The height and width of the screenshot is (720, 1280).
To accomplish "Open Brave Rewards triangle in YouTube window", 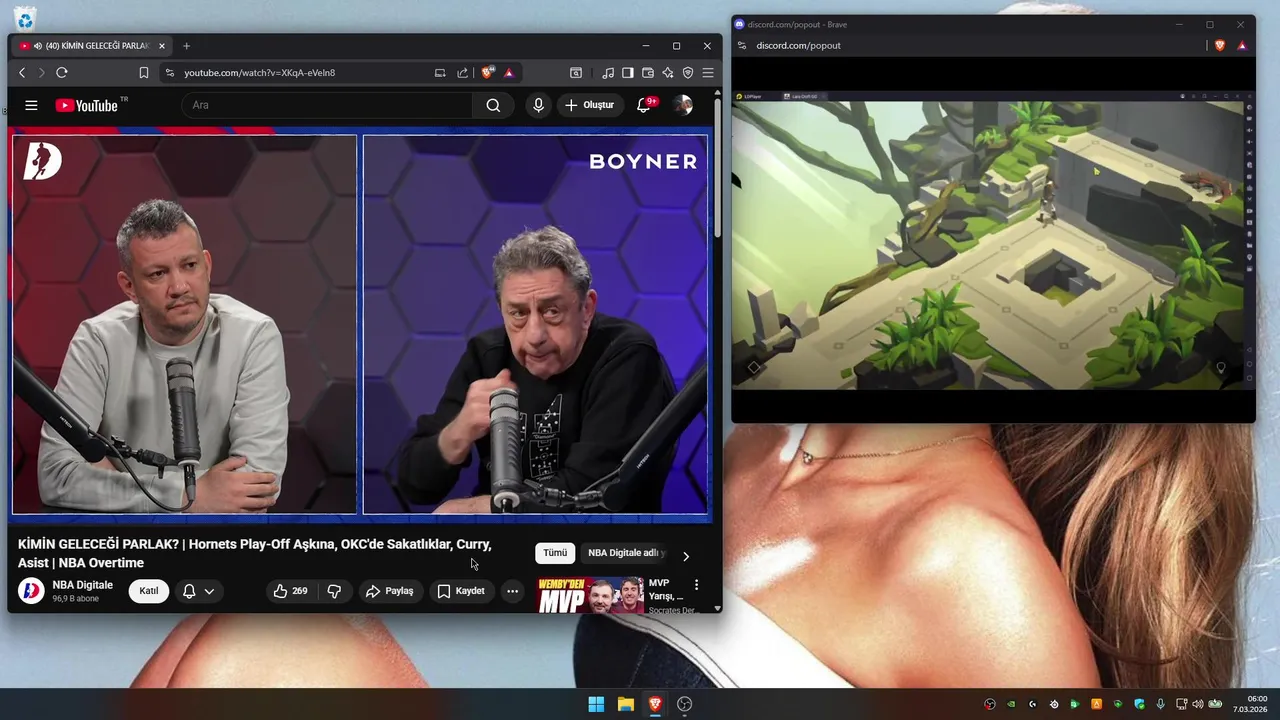I will pos(509,73).
